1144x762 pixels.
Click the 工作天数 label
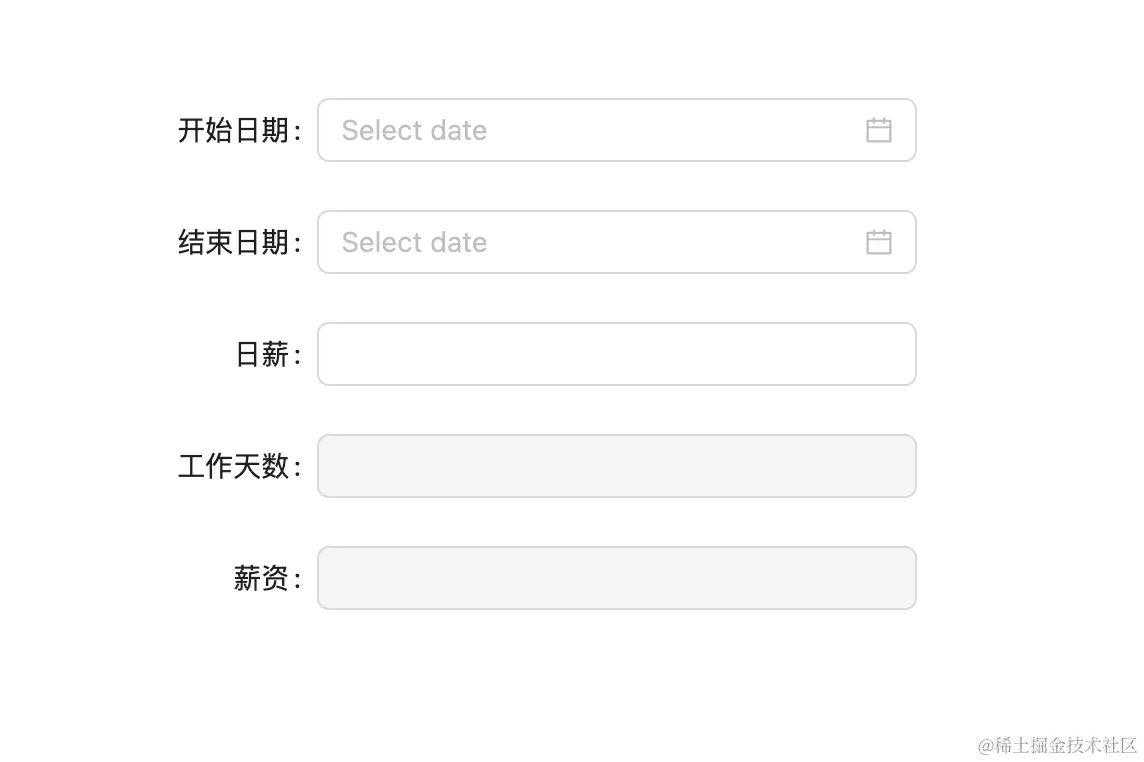tap(234, 466)
